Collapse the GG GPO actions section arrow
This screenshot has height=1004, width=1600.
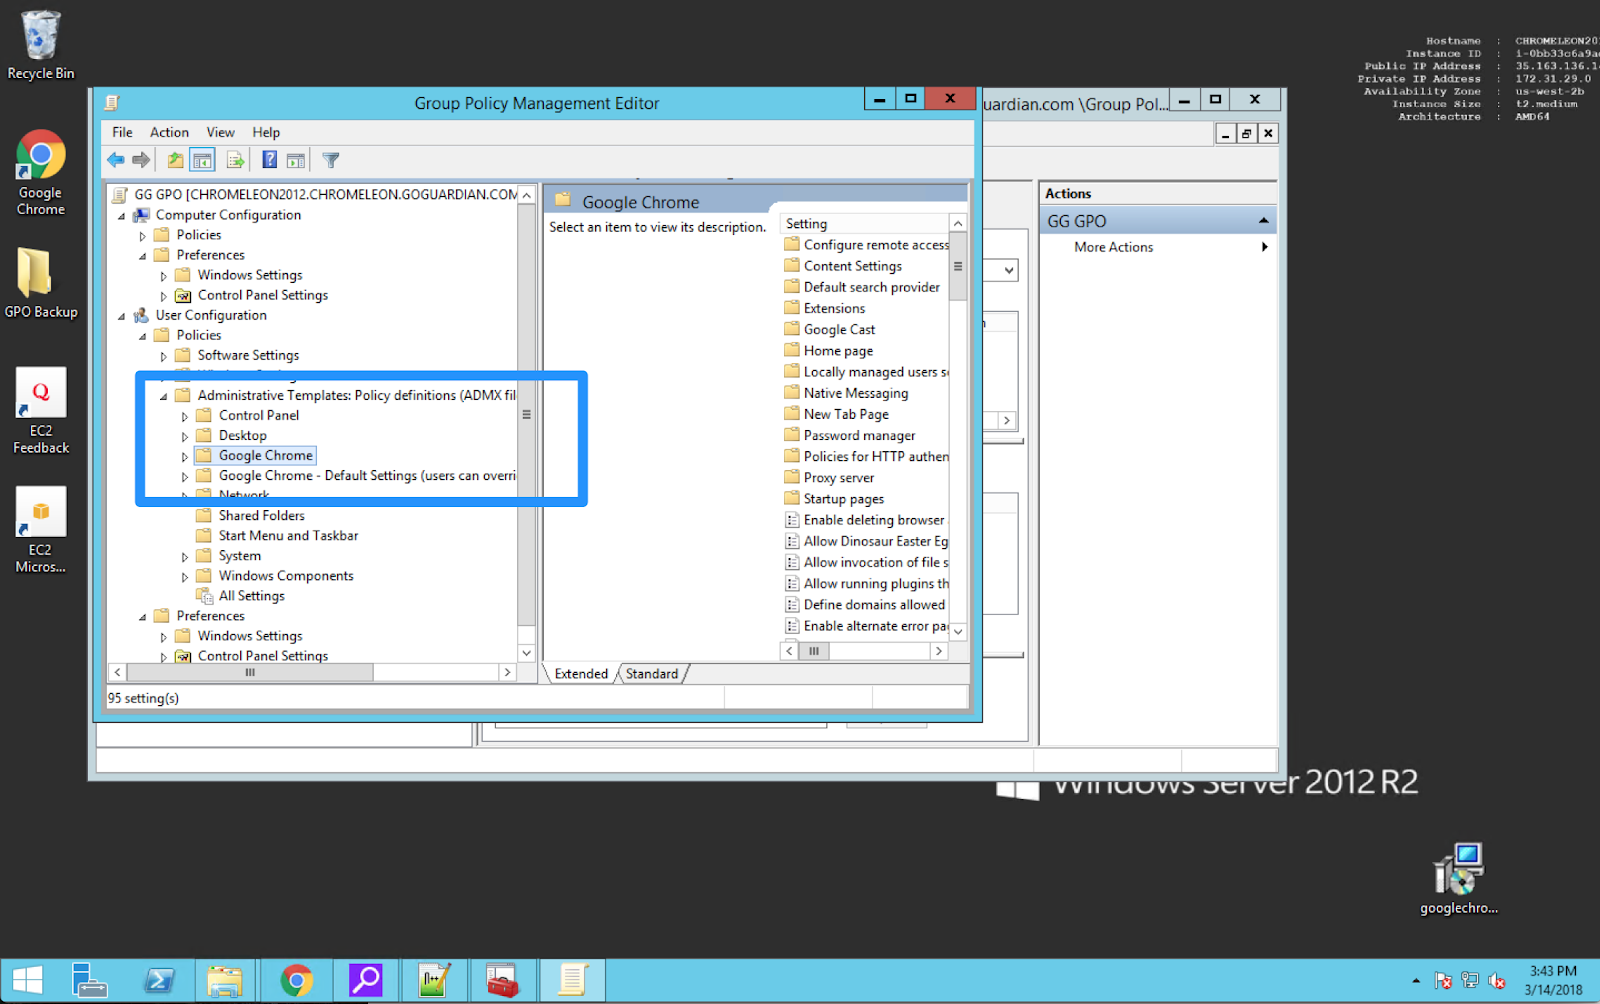point(1263,221)
